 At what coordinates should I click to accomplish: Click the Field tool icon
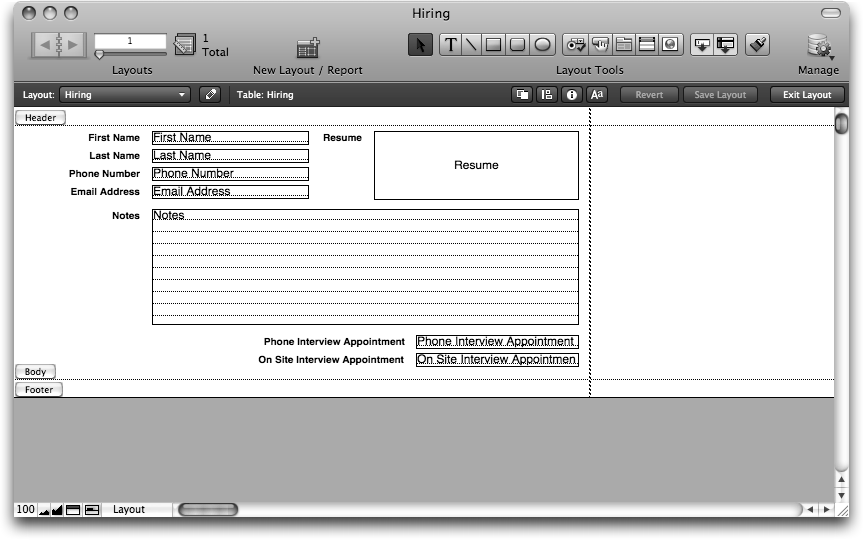(x=702, y=45)
